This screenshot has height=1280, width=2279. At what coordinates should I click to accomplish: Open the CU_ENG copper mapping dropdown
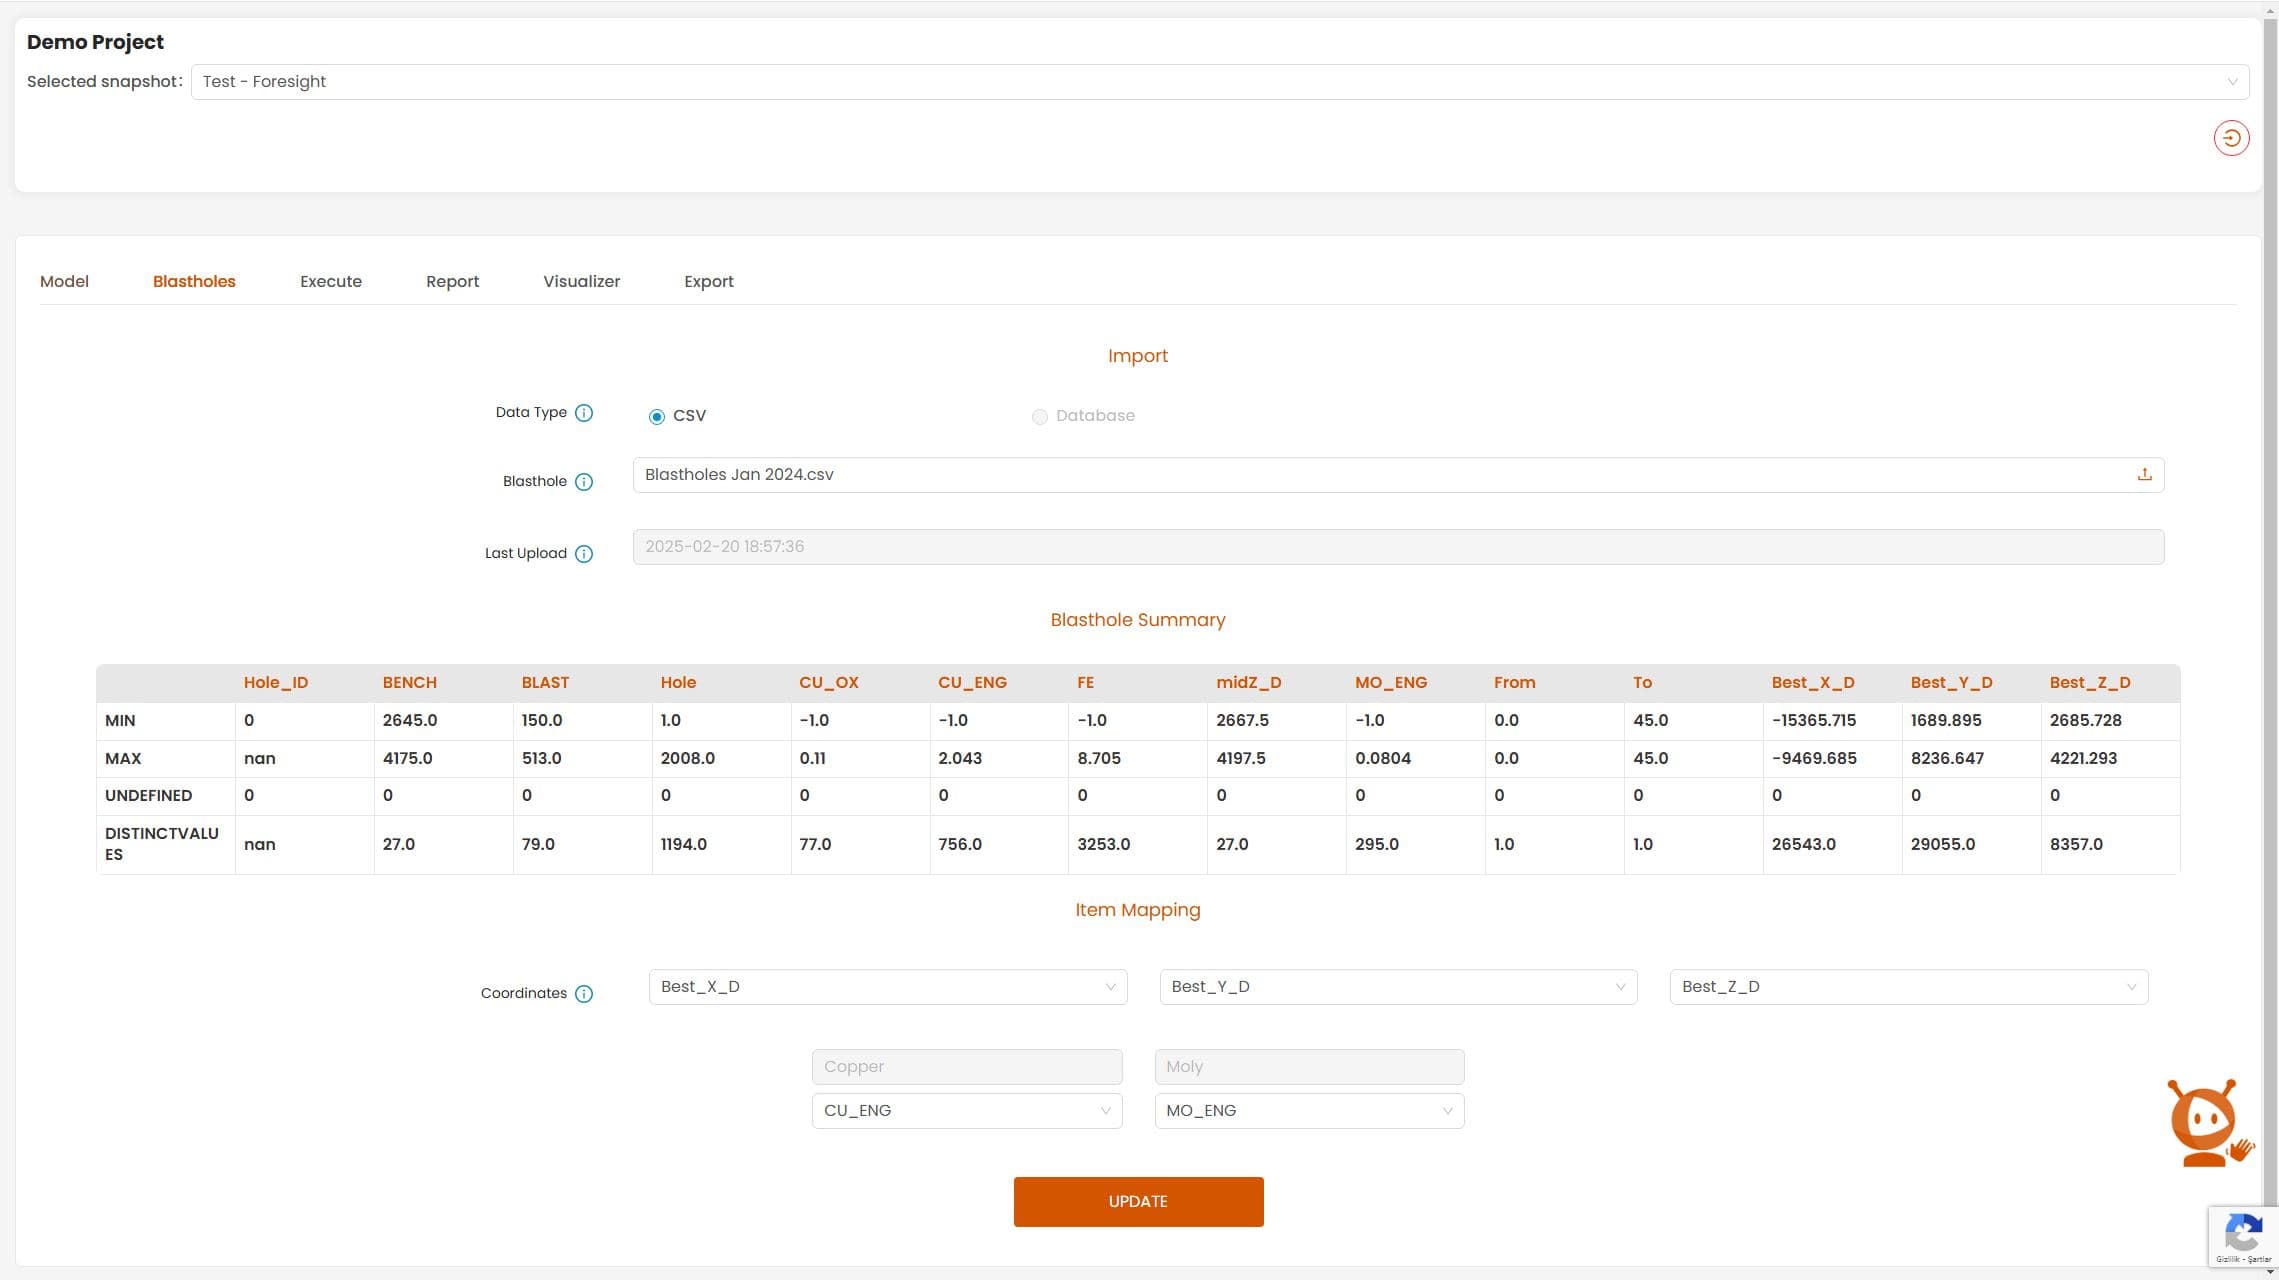[967, 1111]
